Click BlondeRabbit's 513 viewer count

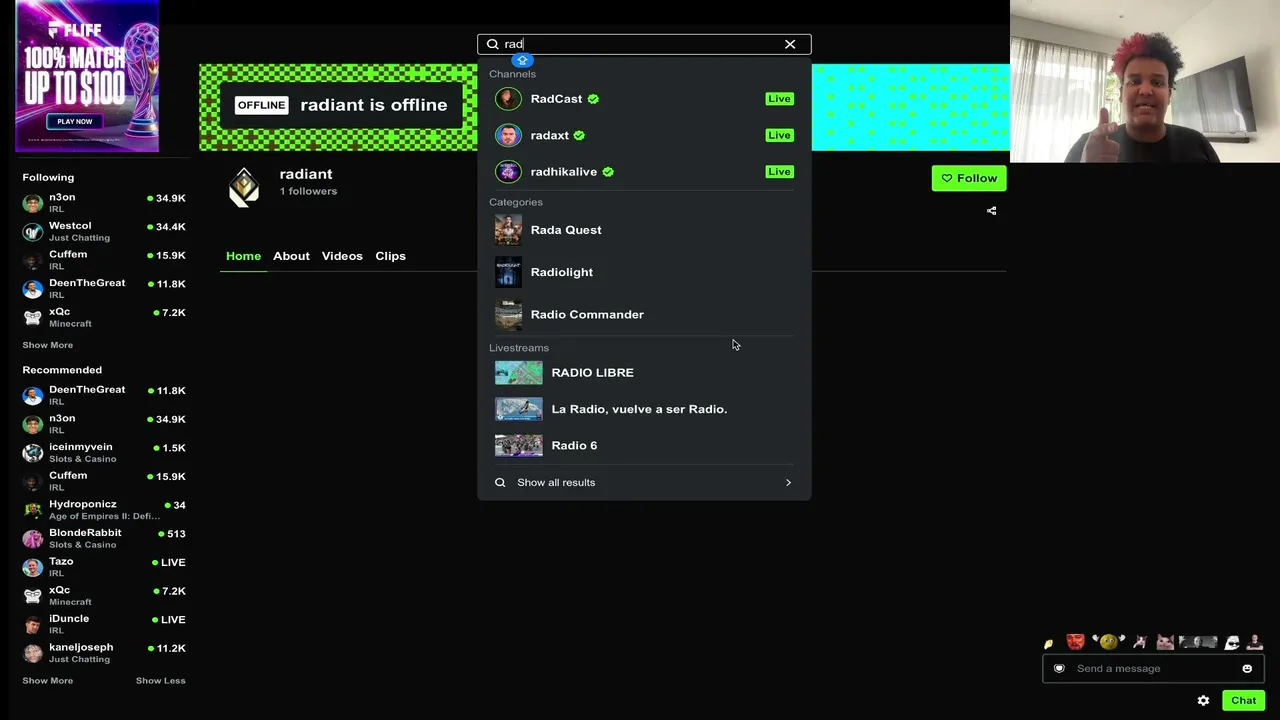click(x=176, y=534)
